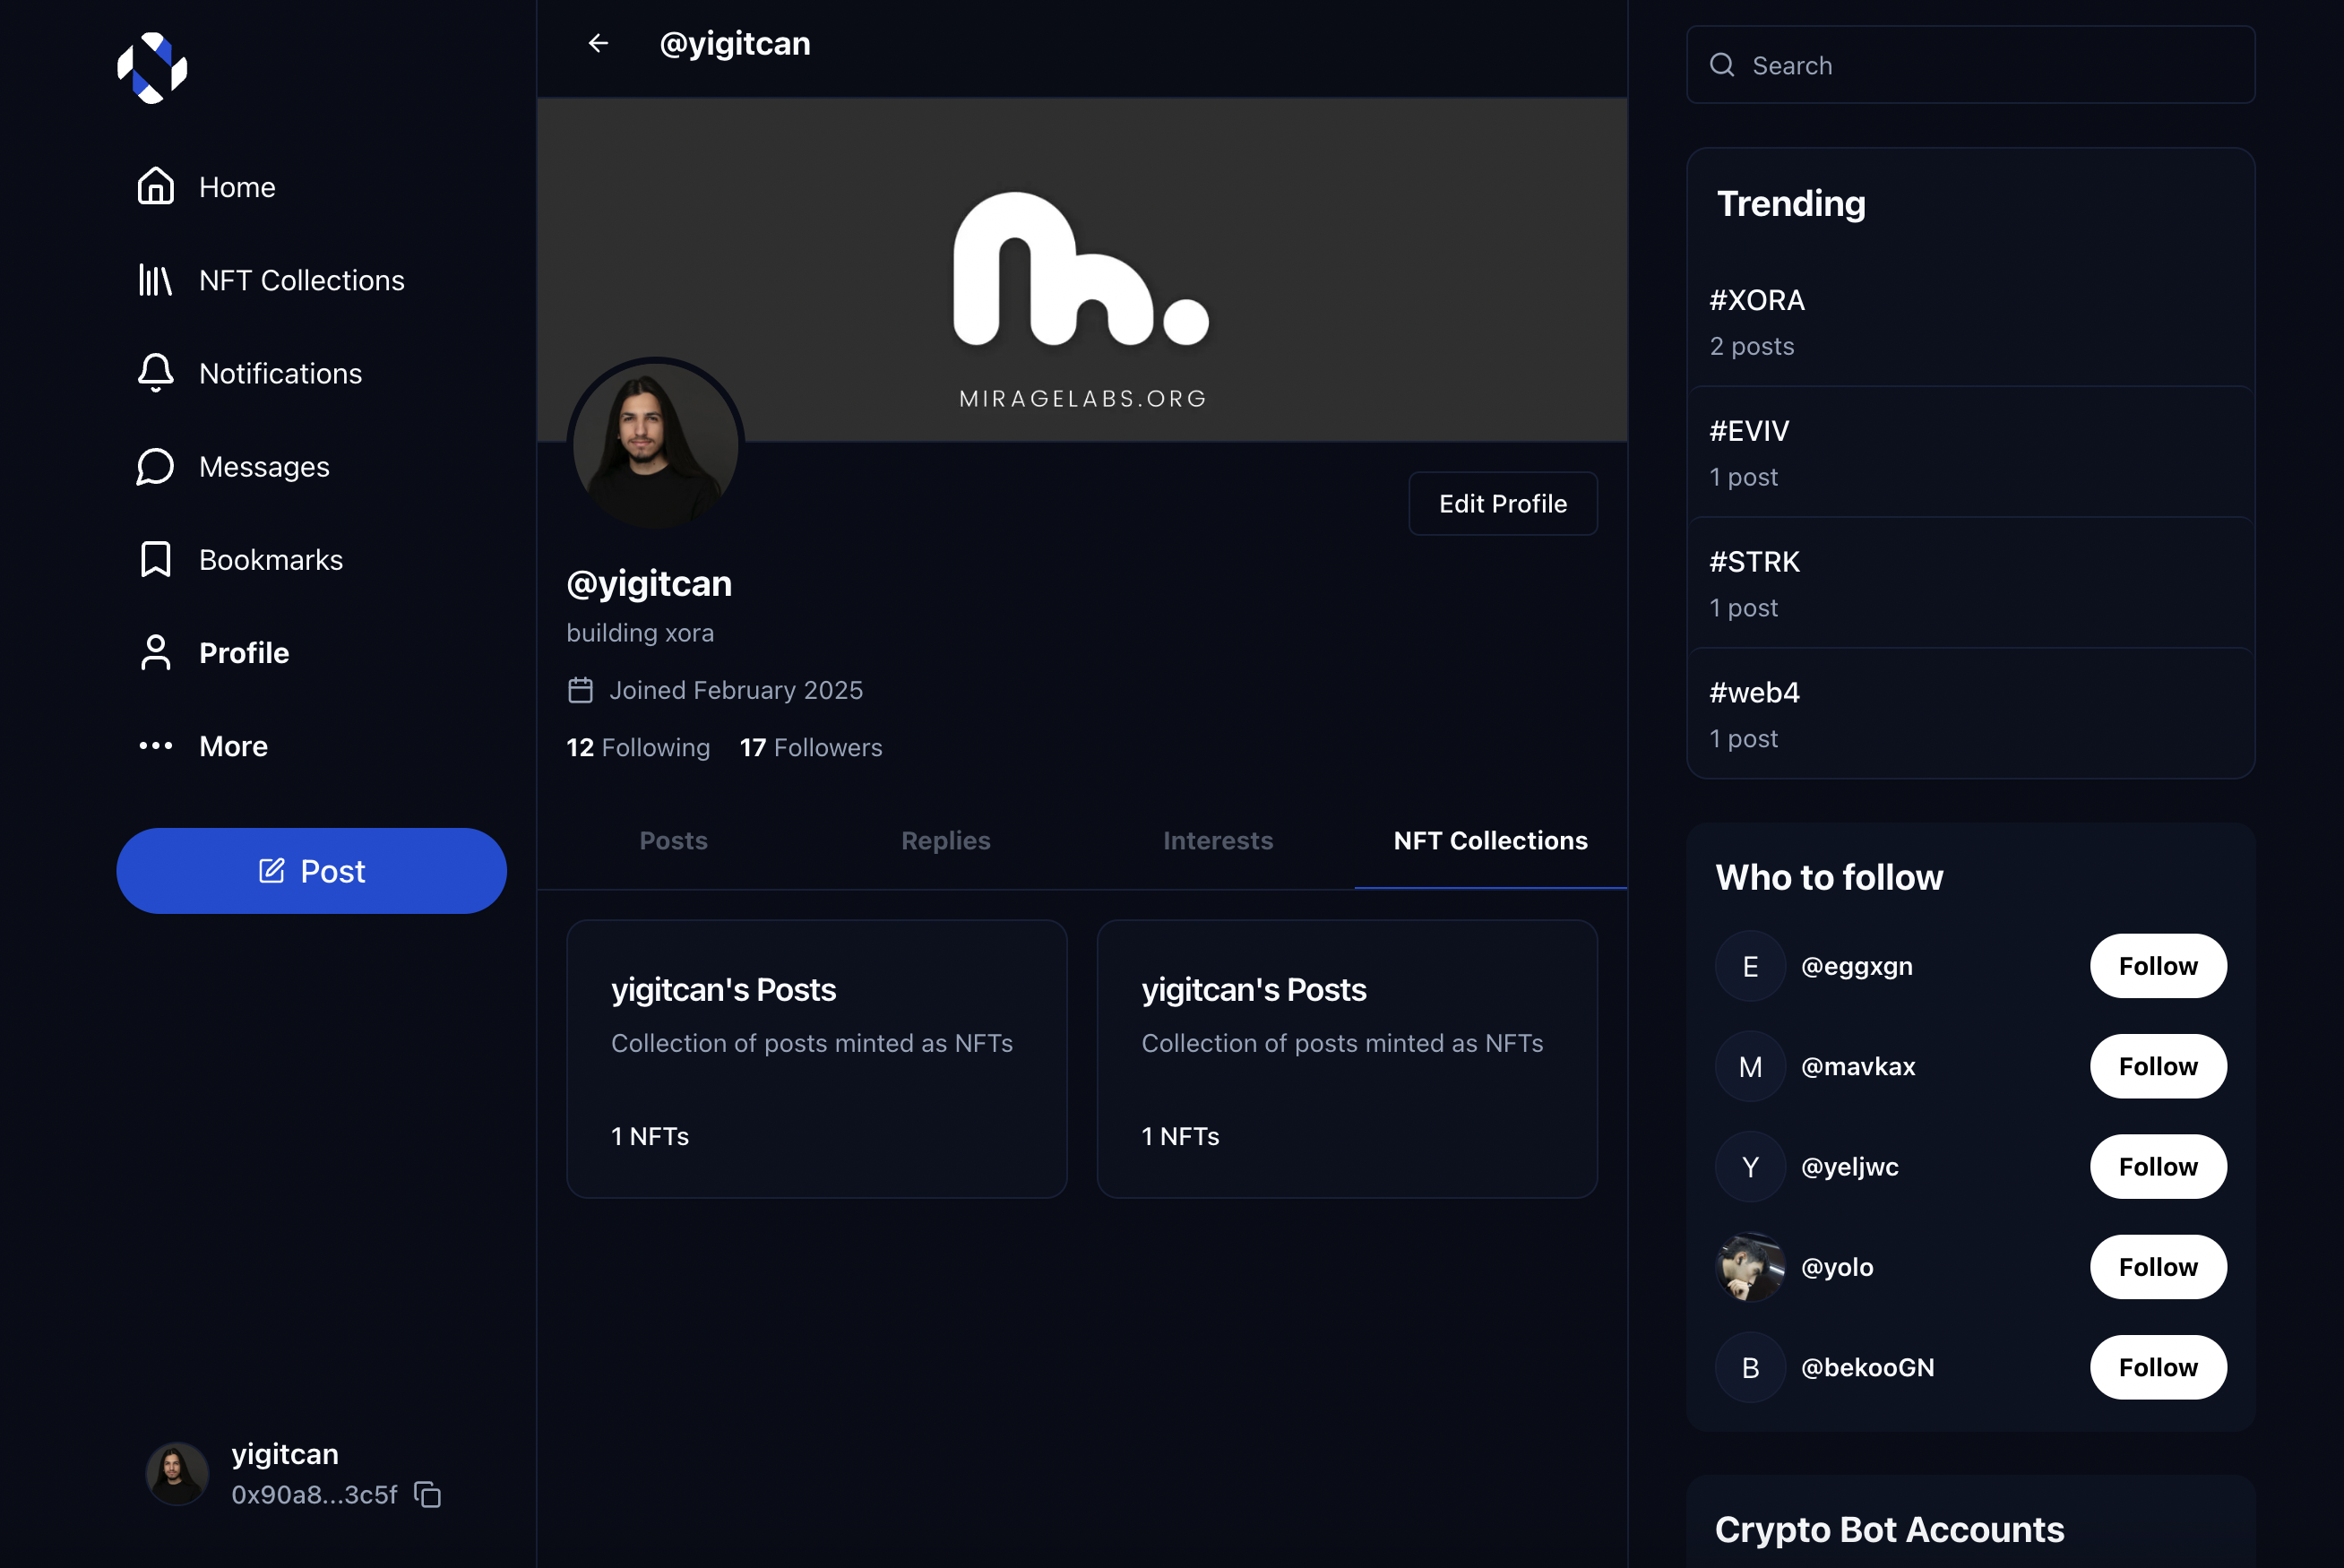Open the Notifications label in the sidebar
Screen dimensions: 2344x1568
point(281,373)
